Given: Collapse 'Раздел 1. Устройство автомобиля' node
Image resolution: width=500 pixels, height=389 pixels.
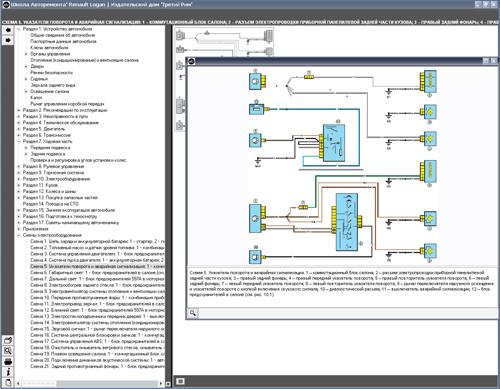Looking at the screenshot, I should click(x=19, y=29).
